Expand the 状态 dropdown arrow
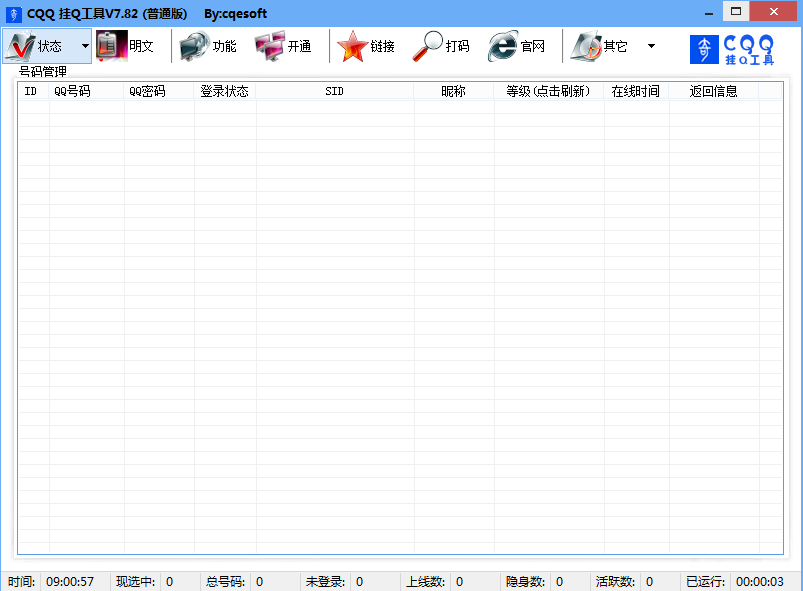 tap(84, 46)
